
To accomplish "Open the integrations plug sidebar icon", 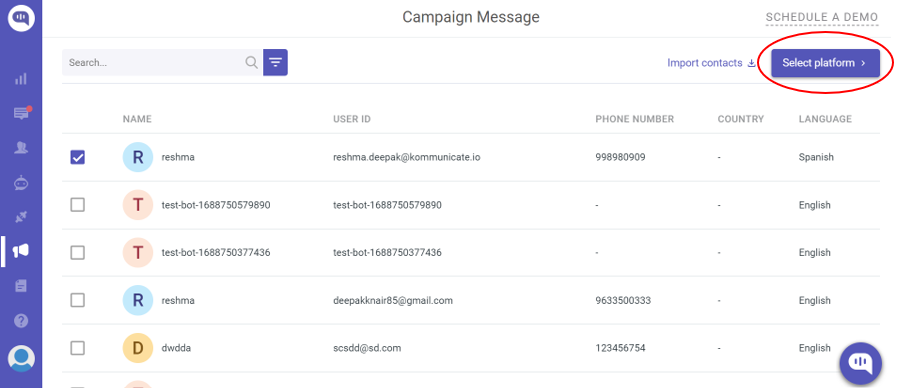I will click(x=21, y=217).
